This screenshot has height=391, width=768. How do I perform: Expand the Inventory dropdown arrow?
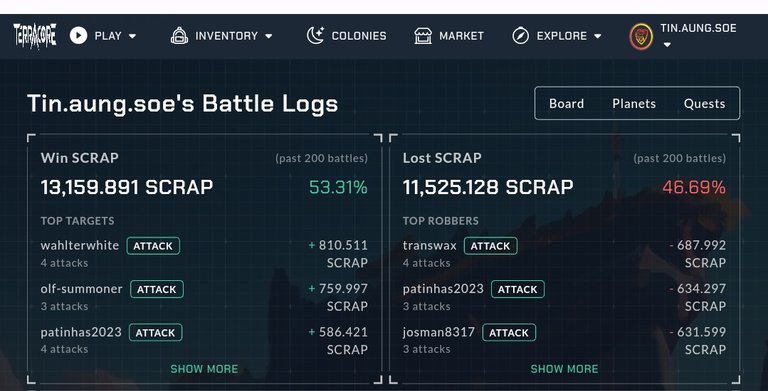coord(268,36)
